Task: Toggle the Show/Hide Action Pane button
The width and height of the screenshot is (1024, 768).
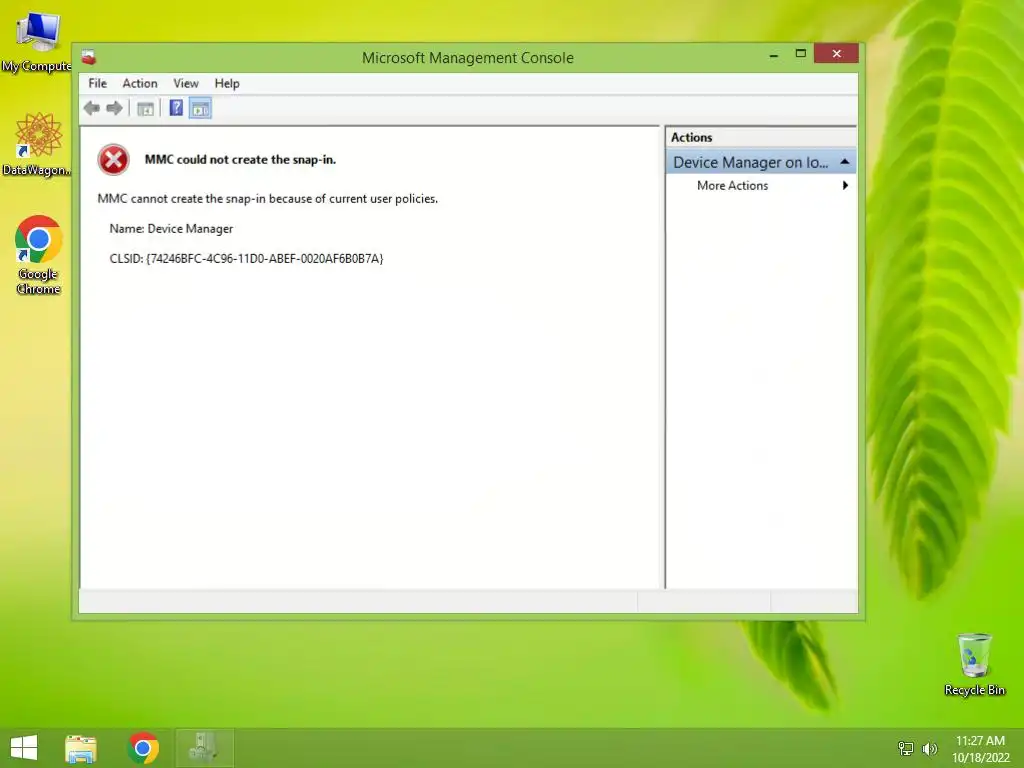Action: coord(200,108)
